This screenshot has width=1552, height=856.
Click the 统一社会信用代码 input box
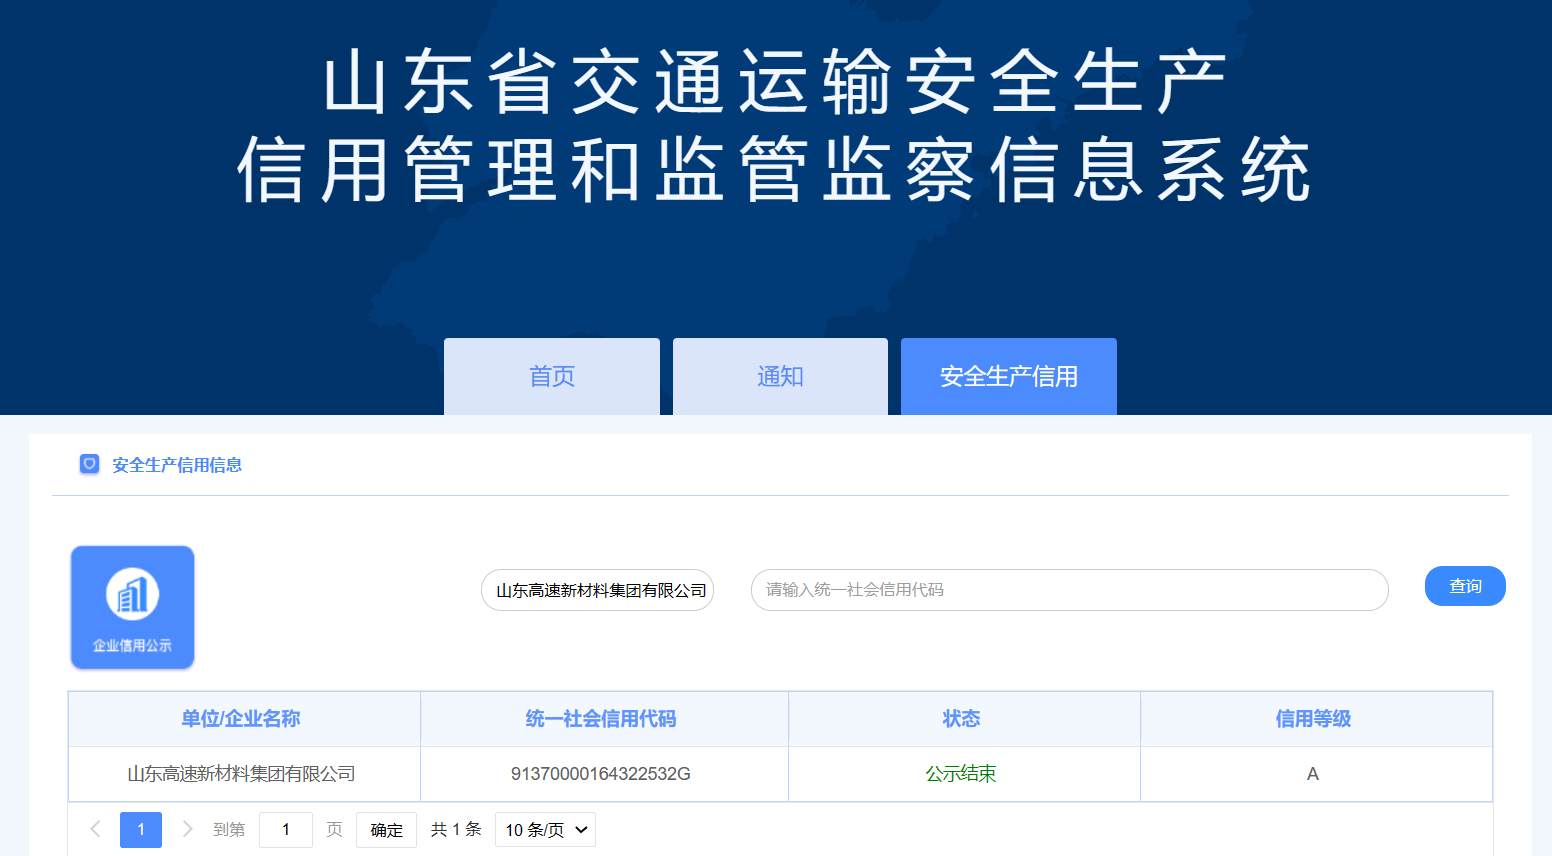[1069, 590]
